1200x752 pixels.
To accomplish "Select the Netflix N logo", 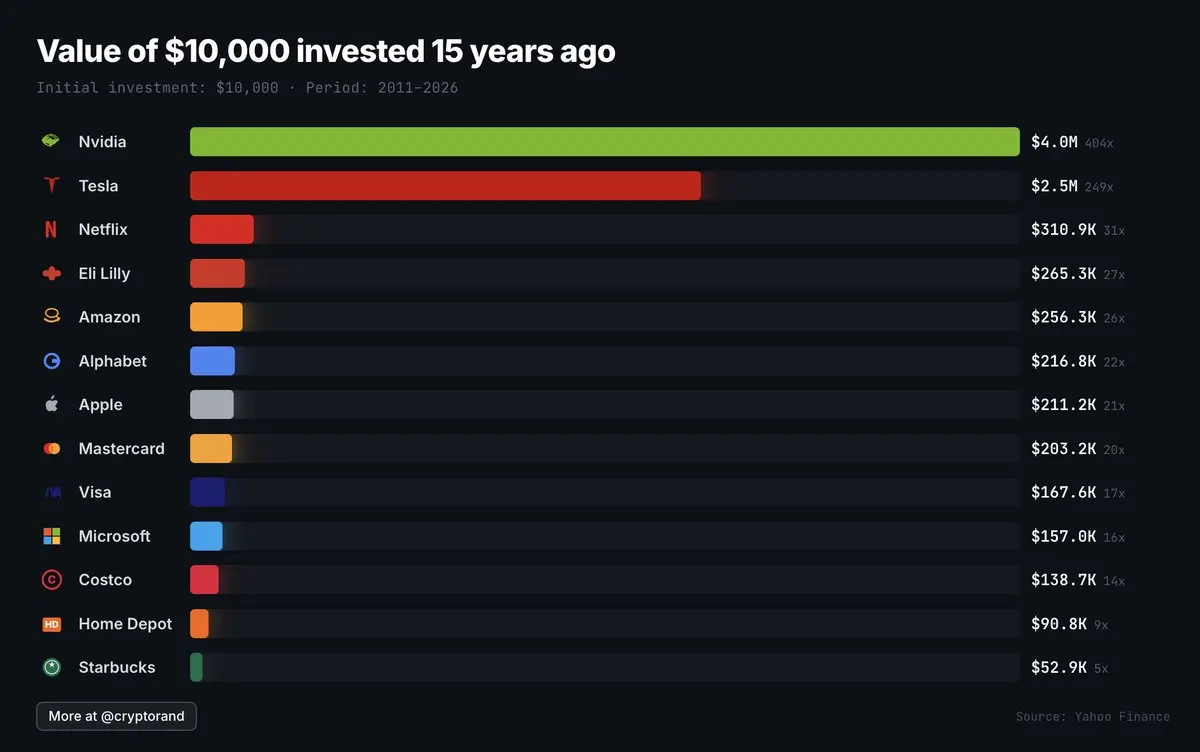I will (x=51, y=230).
